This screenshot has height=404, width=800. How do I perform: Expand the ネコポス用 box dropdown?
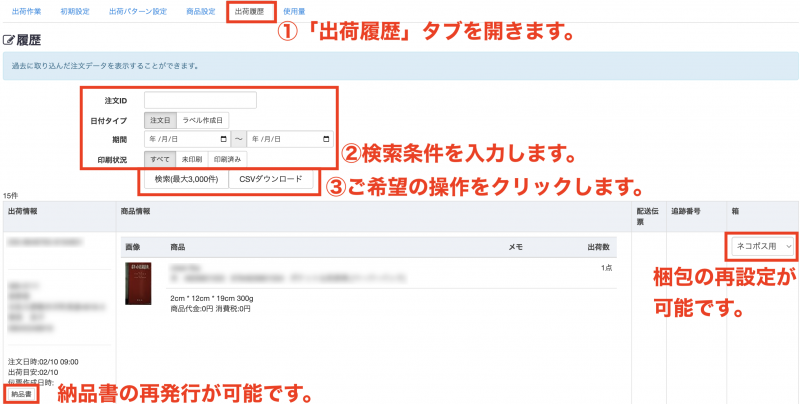point(762,245)
